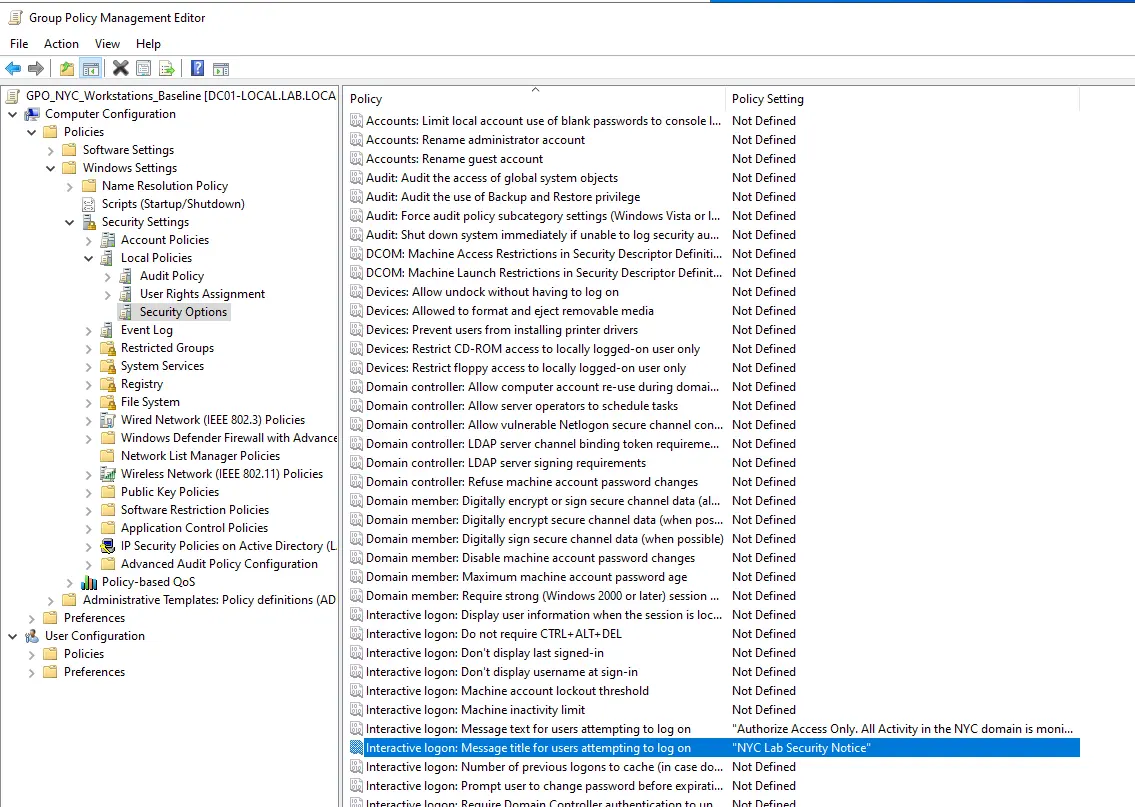Select Network List Manager Policies in tree
The image size is (1135, 807).
(200, 456)
